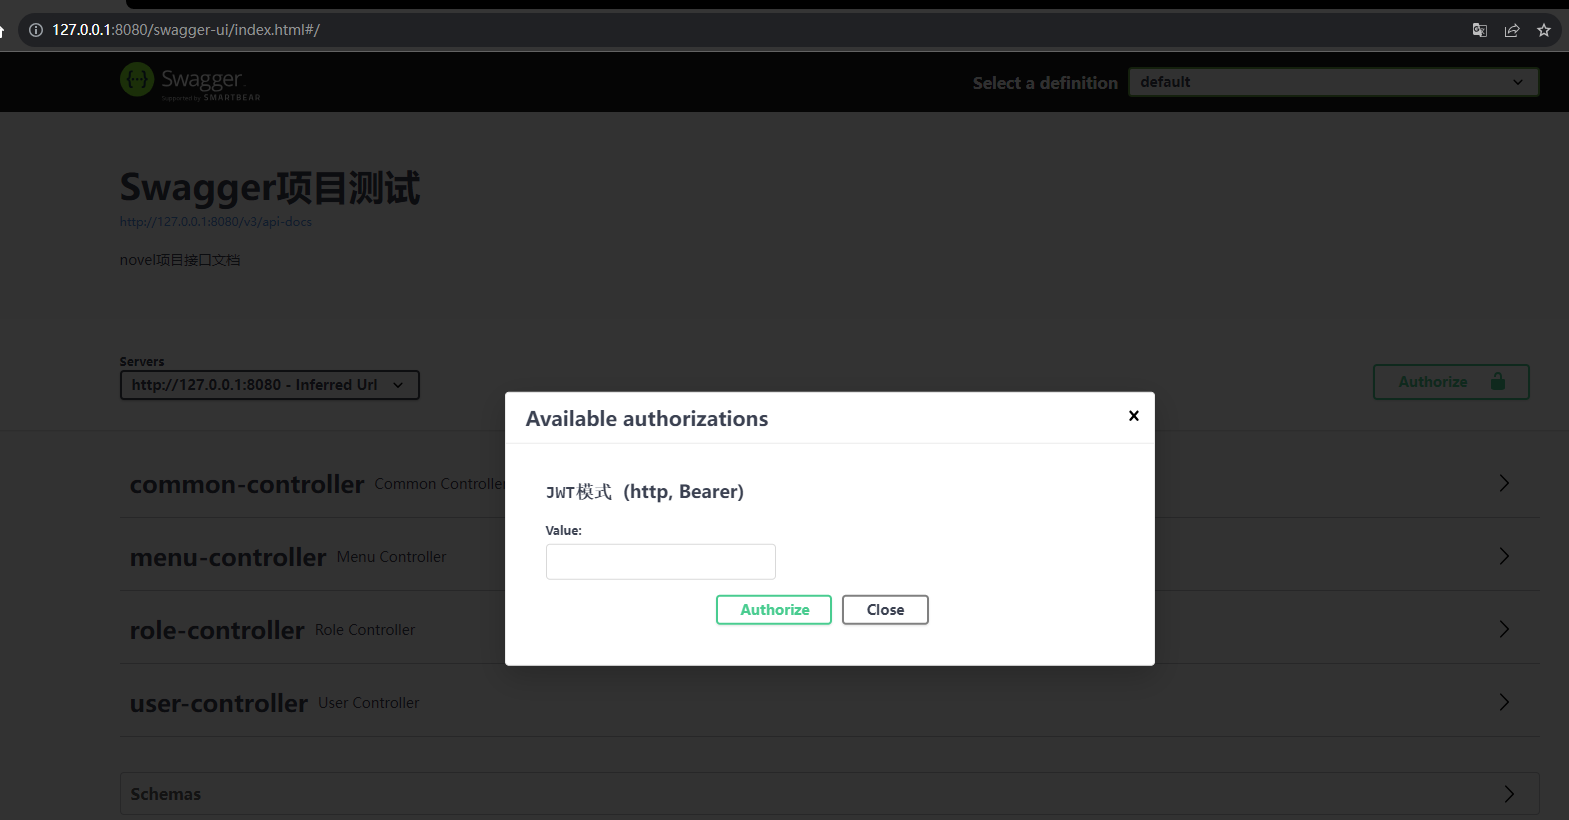Close the authorizations dialog with X
This screenshot has height=820, width=1569.
coord(1133,416)
